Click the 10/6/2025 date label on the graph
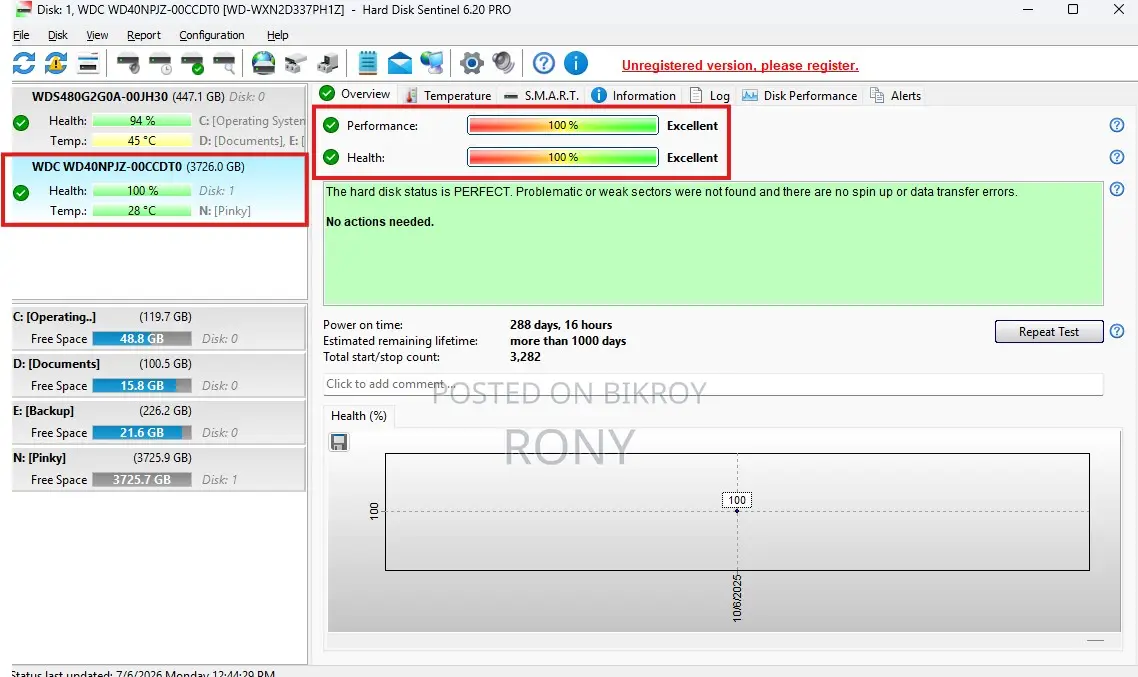Image resolution: width=1138 pixels, height=677 pixels. tap(737, 597)
